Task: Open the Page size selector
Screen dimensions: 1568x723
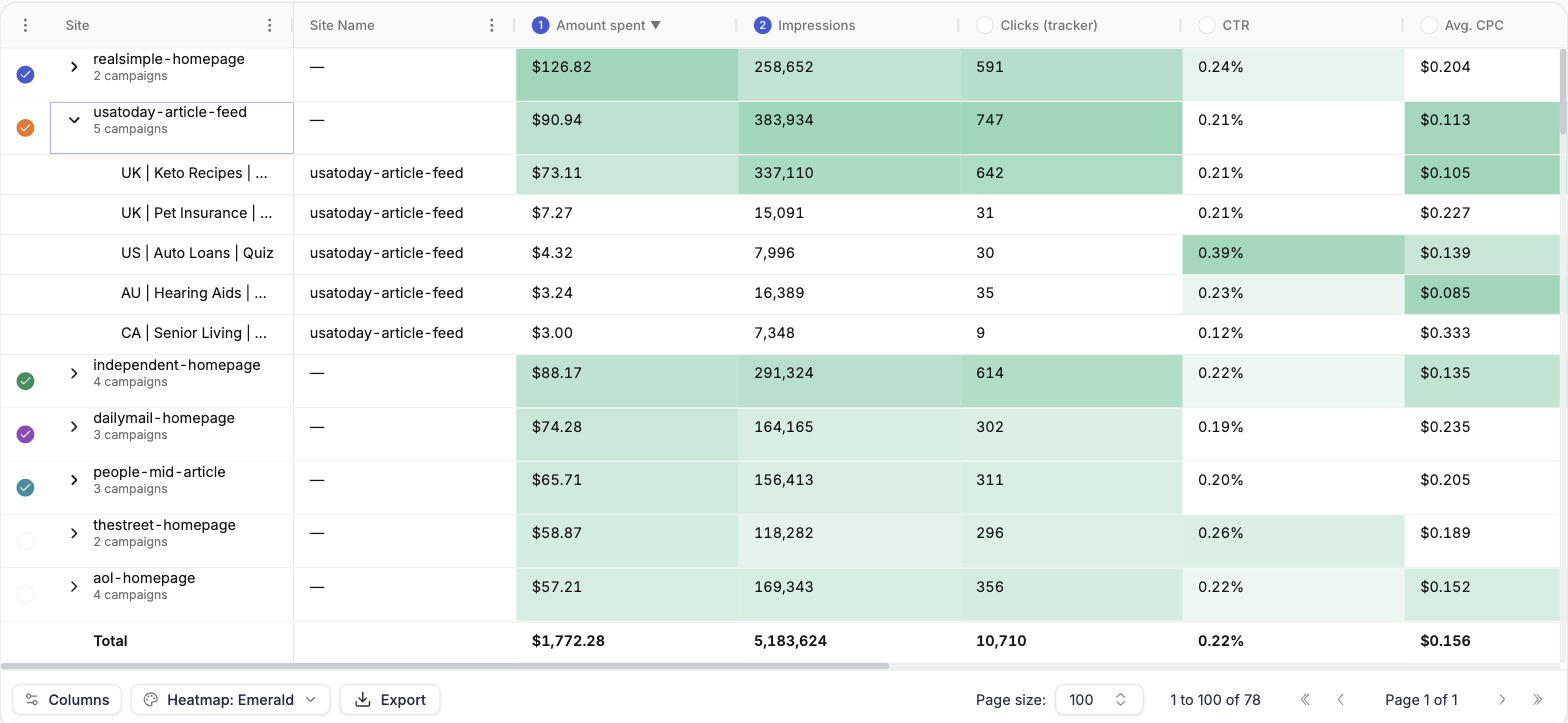Action: tap(1098, 700)
